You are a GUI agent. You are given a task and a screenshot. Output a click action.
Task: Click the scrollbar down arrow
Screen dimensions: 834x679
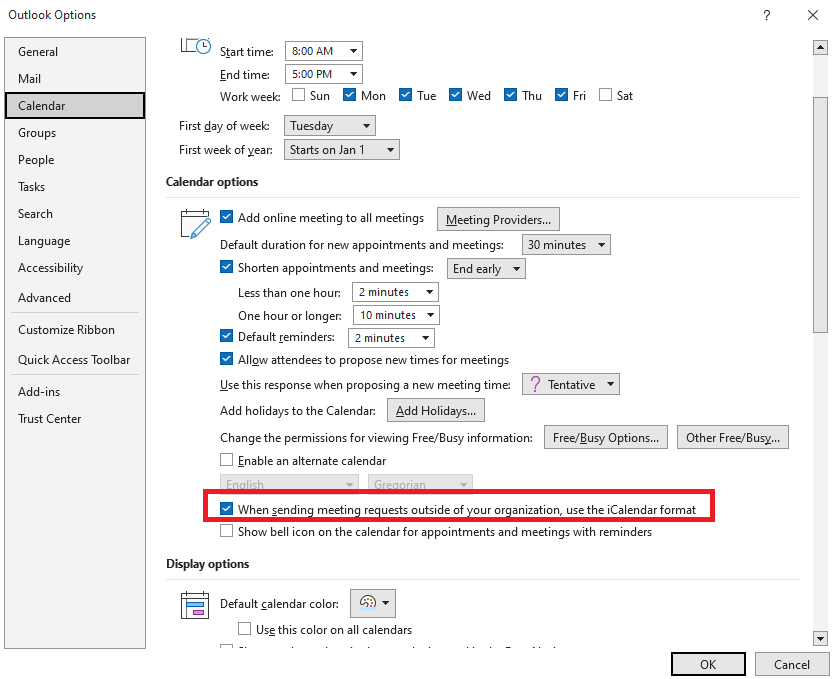820,639
